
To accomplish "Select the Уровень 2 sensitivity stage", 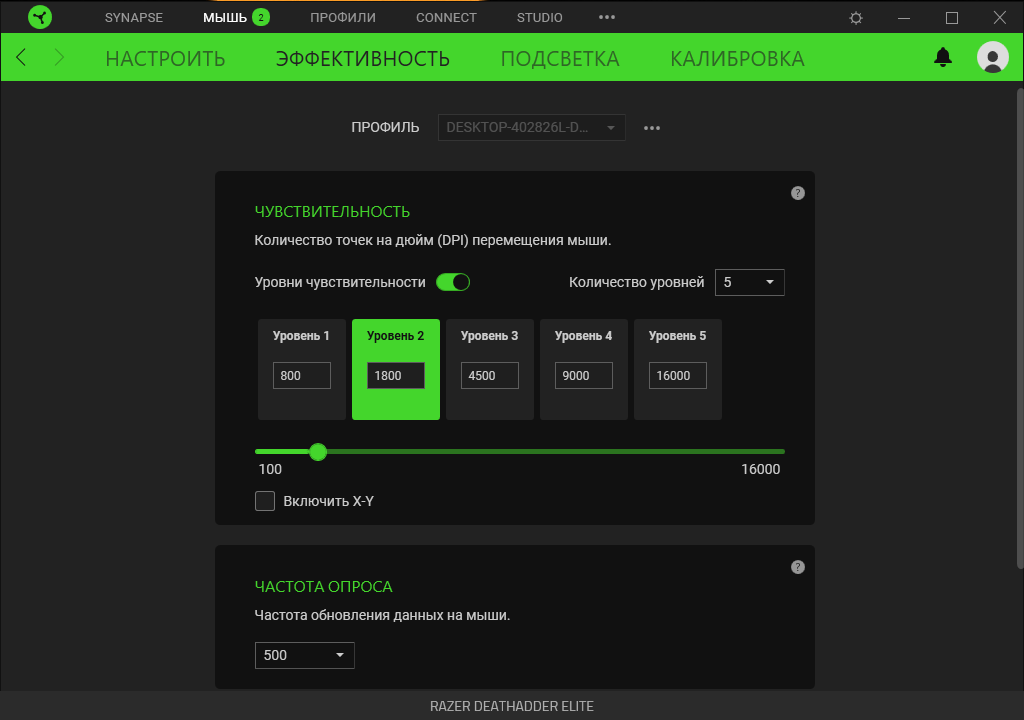I will click(x=396, y=369).
